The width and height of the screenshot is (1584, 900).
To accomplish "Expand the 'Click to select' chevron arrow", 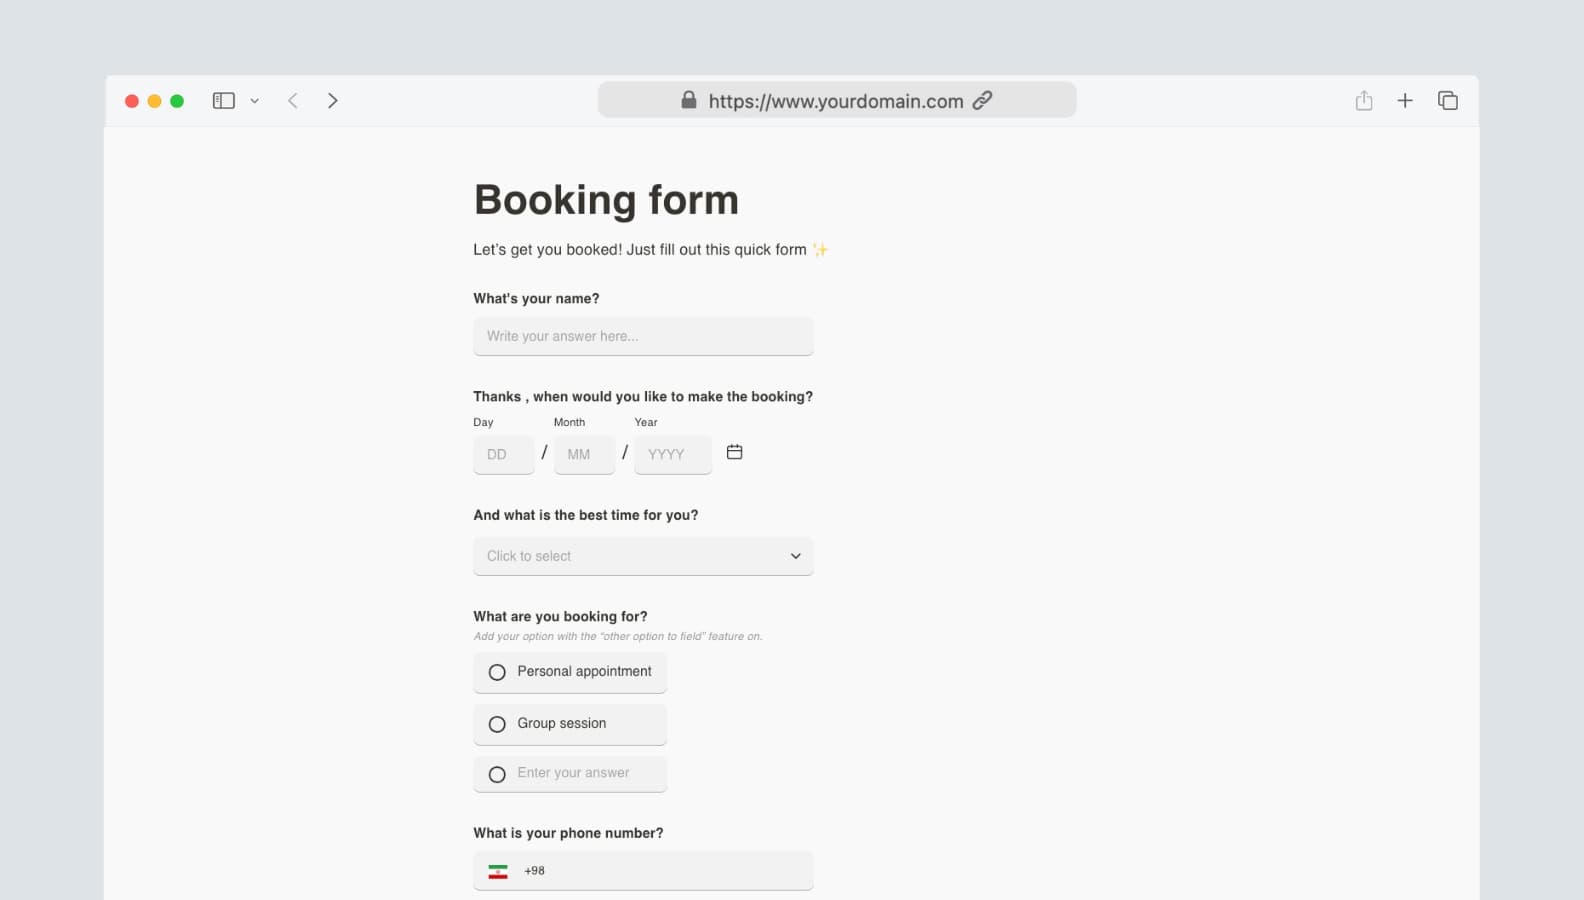I will (x=795, y=556).
